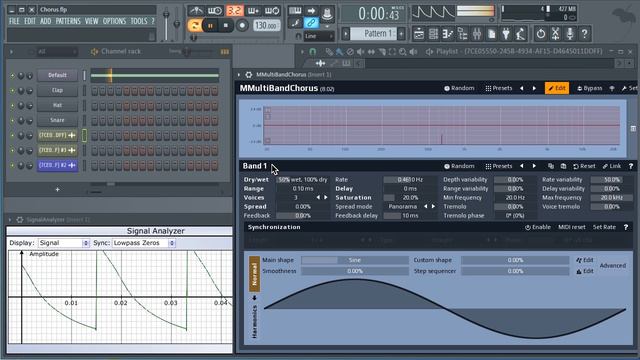Open the VIEW menu
The image size is (640, 360).
pos(91,21)
